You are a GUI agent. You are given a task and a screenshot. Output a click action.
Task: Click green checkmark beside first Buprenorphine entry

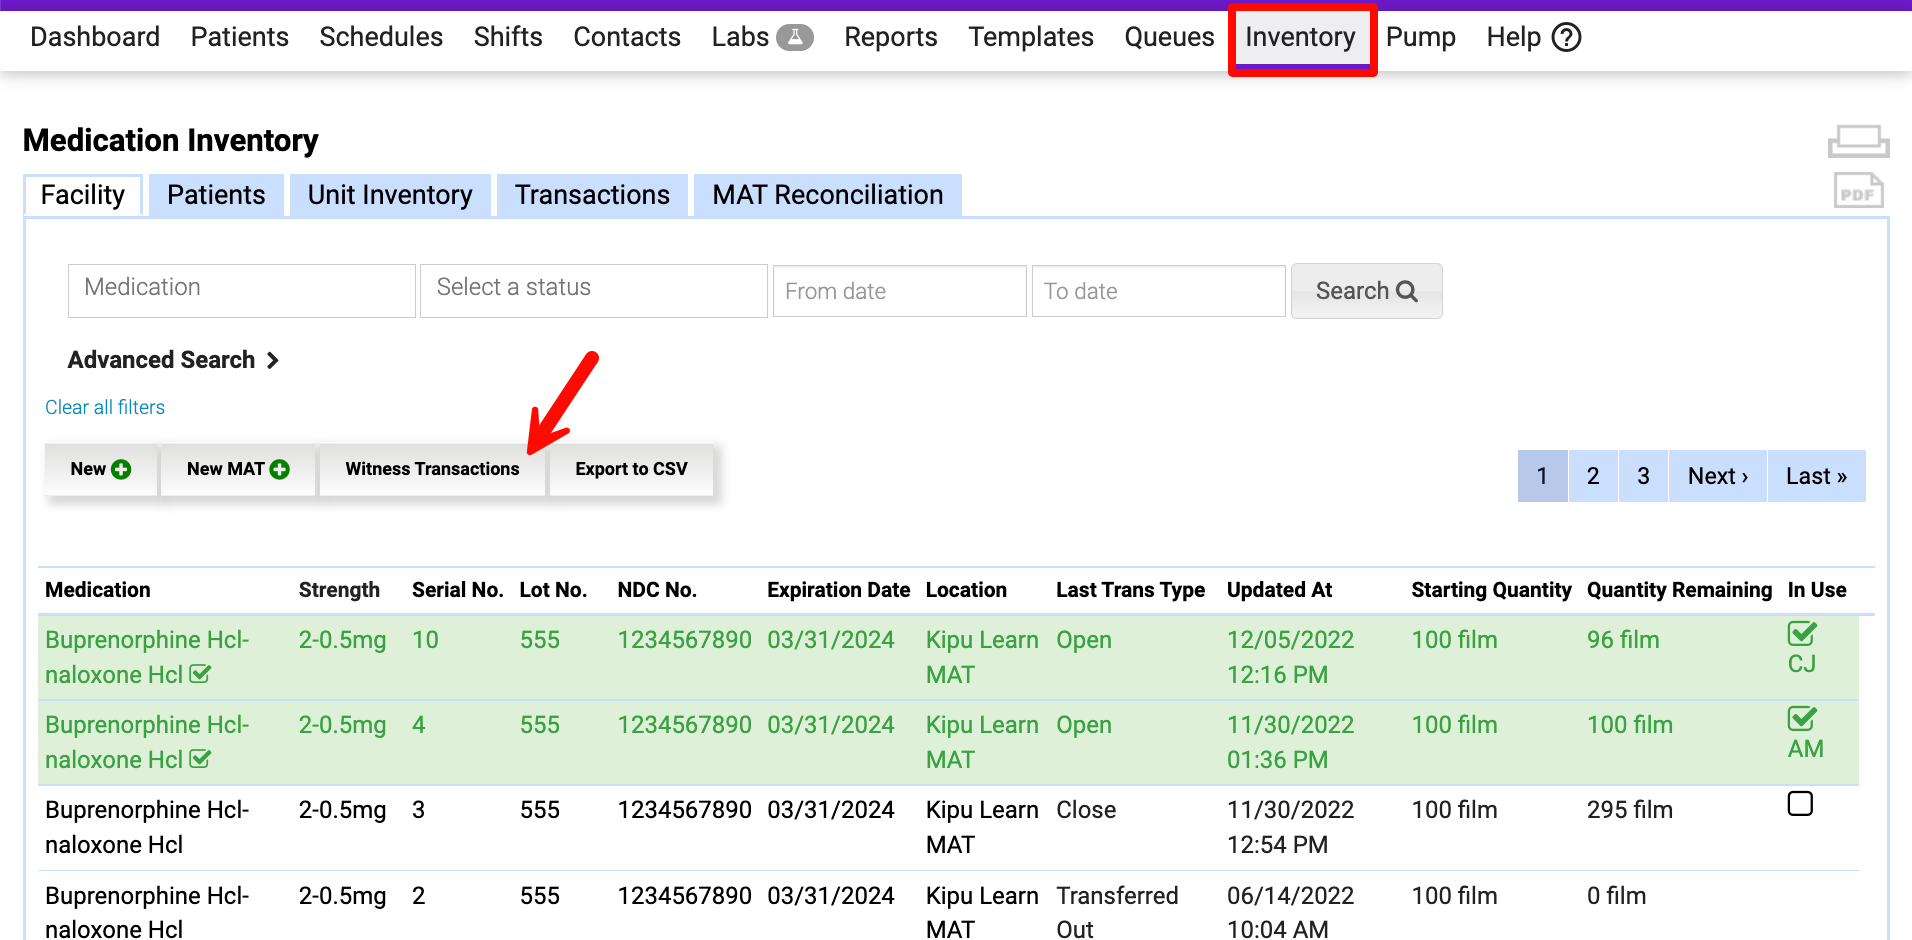pyautogui.click(x=200, y=674)
